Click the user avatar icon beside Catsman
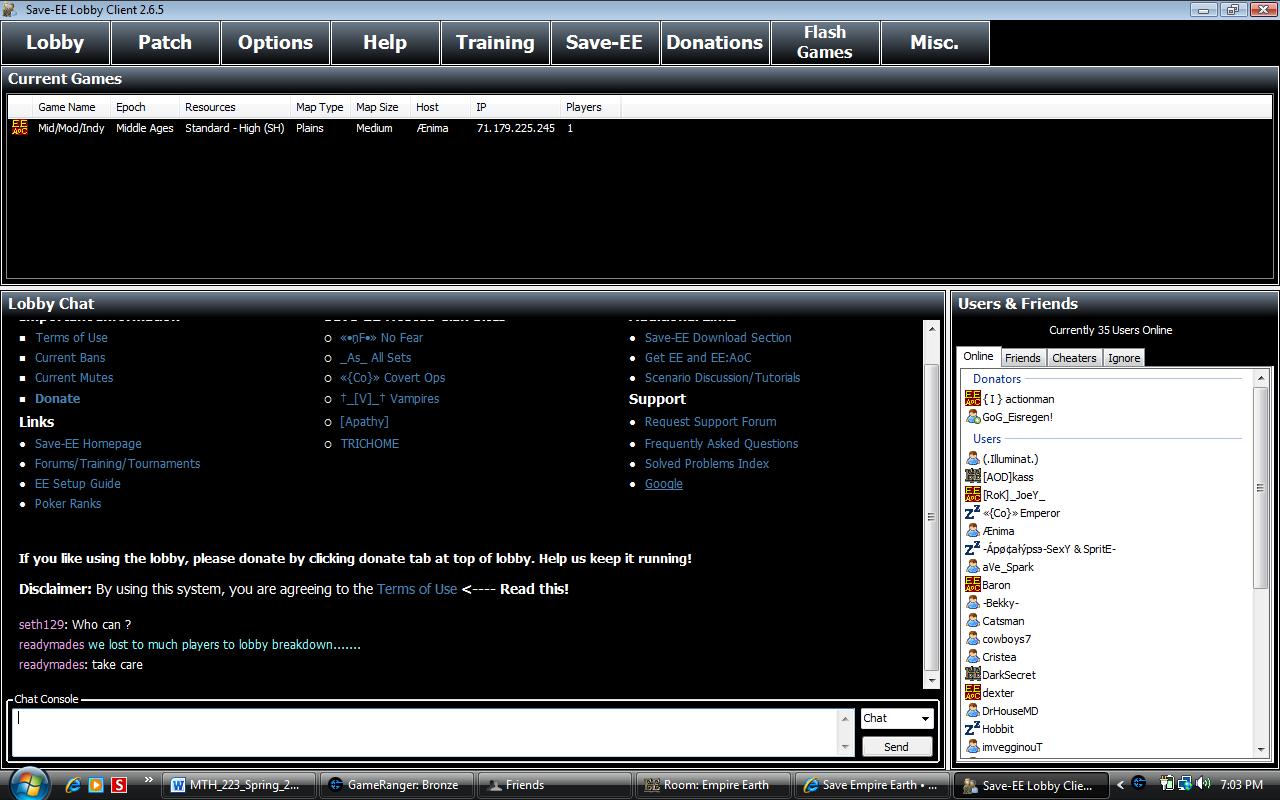The height and width of the screenshot is (800, 1280). (x=972, y=621)
